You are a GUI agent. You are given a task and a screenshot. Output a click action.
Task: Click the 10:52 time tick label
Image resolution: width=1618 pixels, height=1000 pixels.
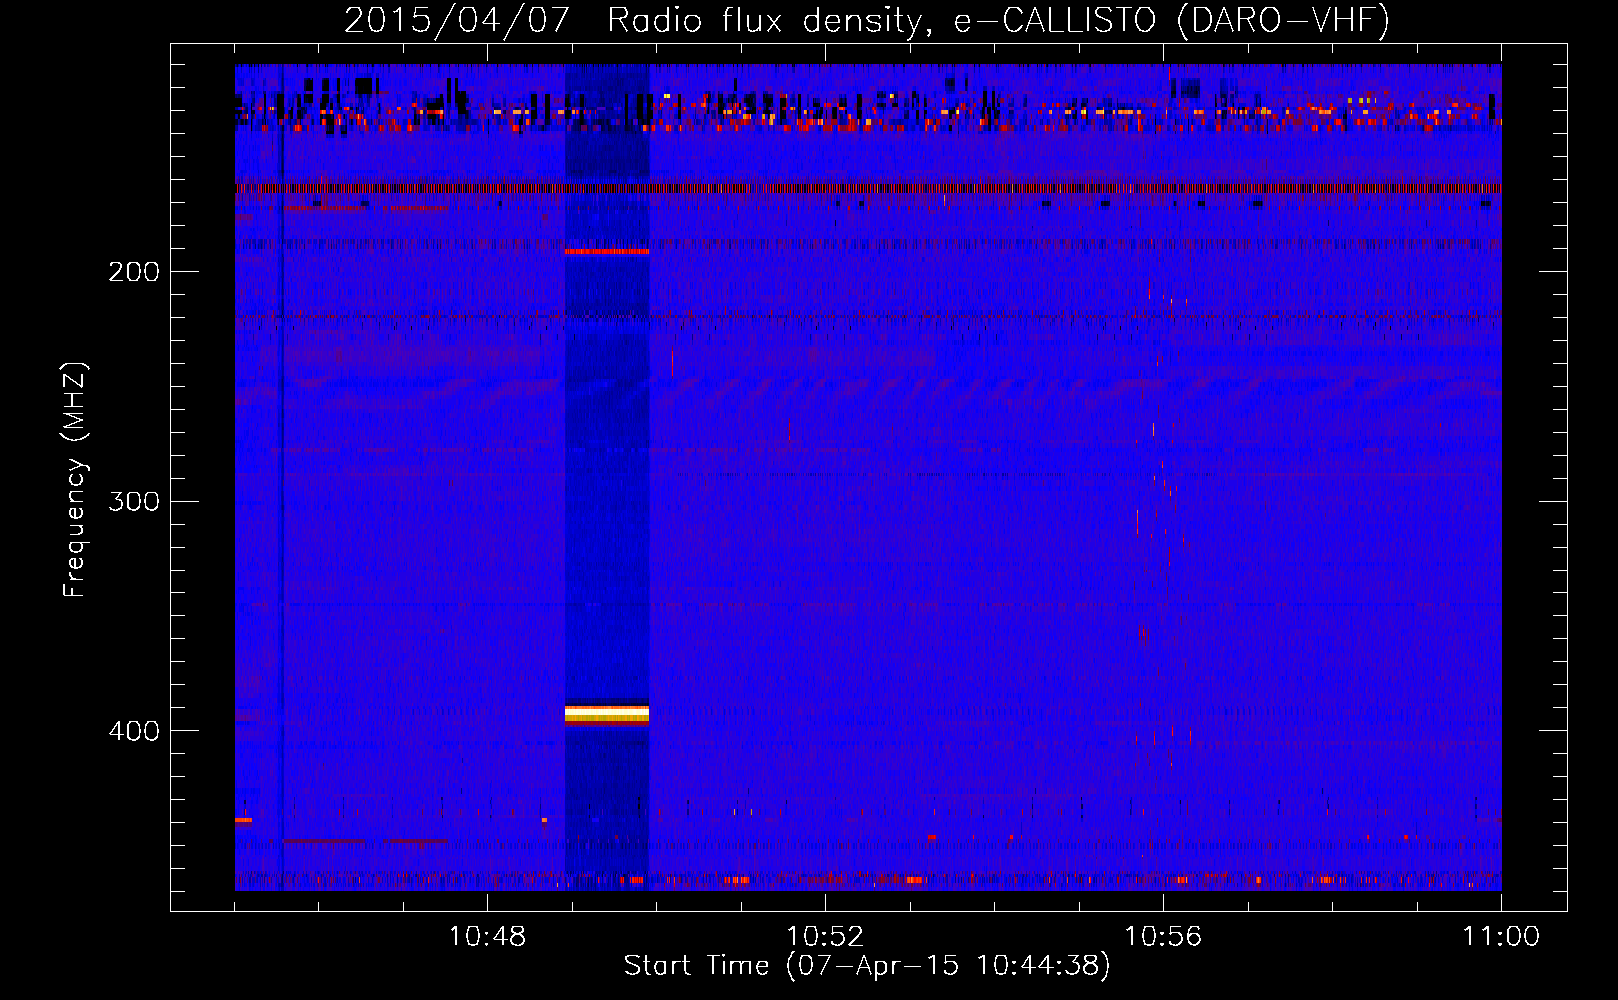(825, 937)
